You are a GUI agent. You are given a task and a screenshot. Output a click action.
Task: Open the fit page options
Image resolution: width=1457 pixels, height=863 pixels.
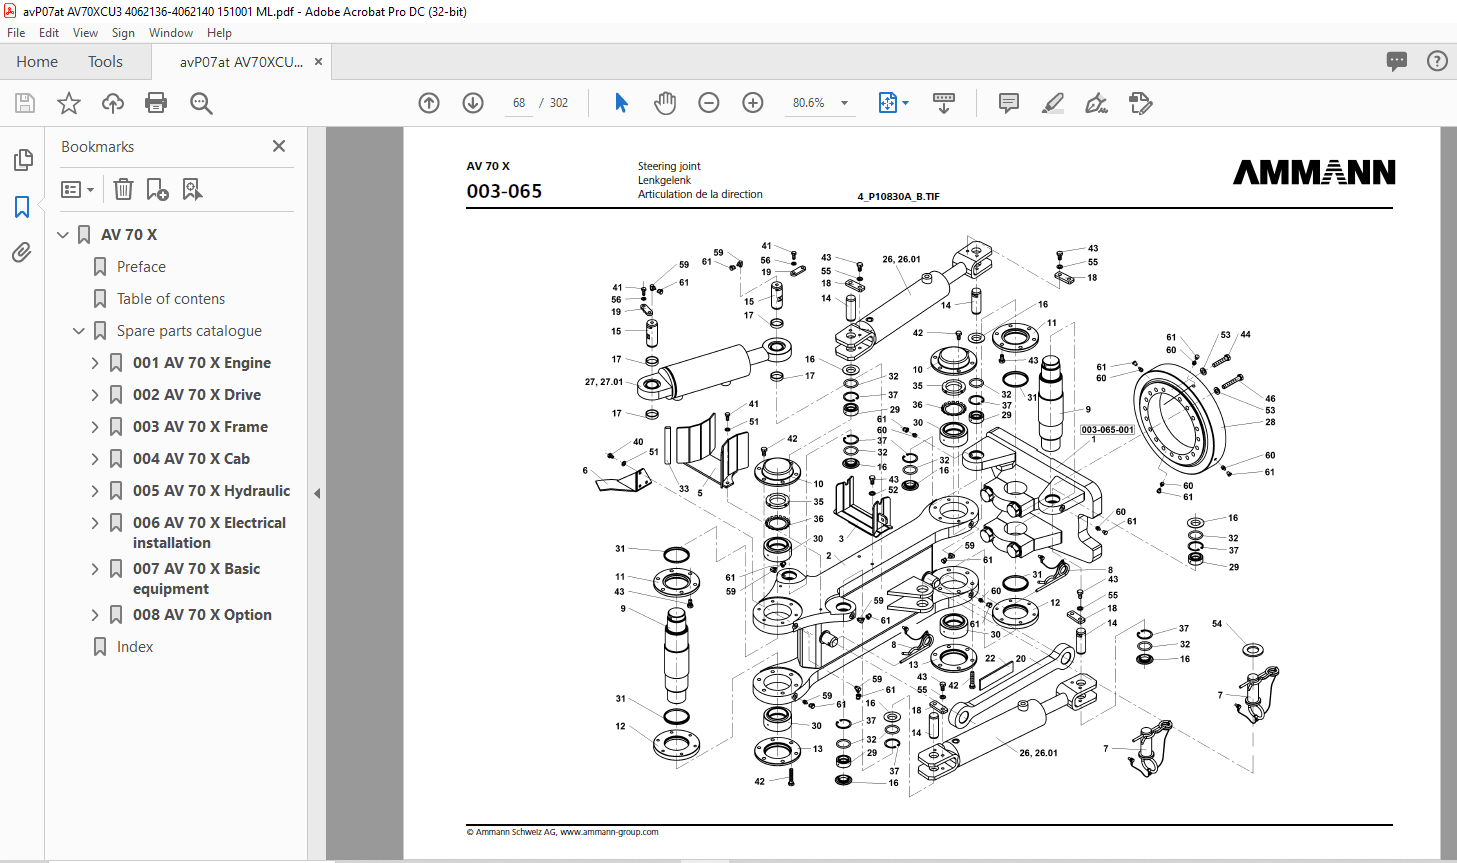coord(893,103)
